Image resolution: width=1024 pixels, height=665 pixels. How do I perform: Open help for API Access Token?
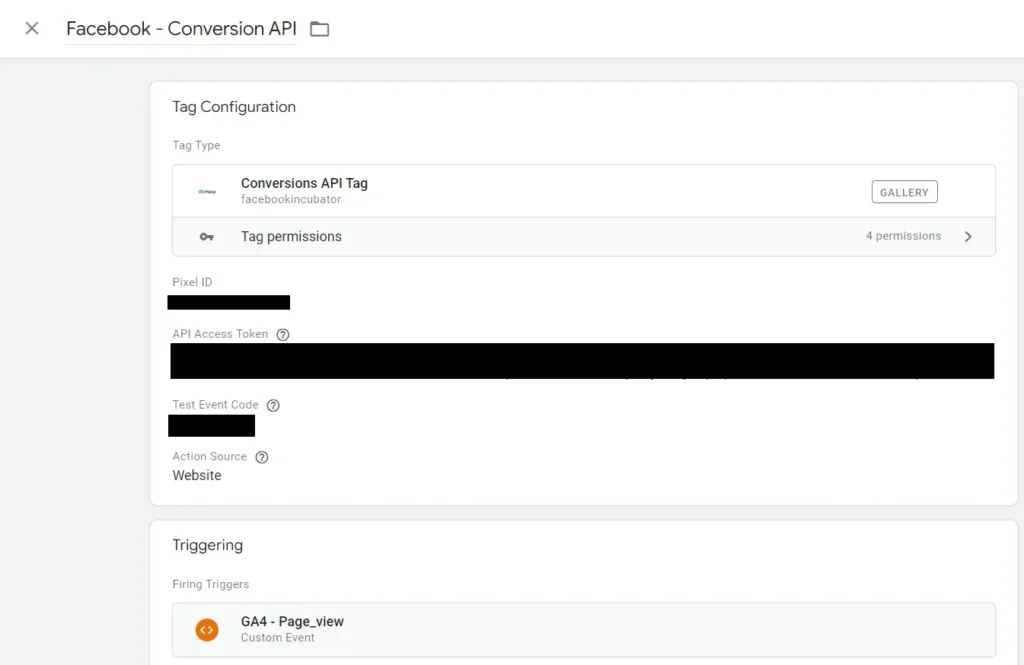[283, 335]
